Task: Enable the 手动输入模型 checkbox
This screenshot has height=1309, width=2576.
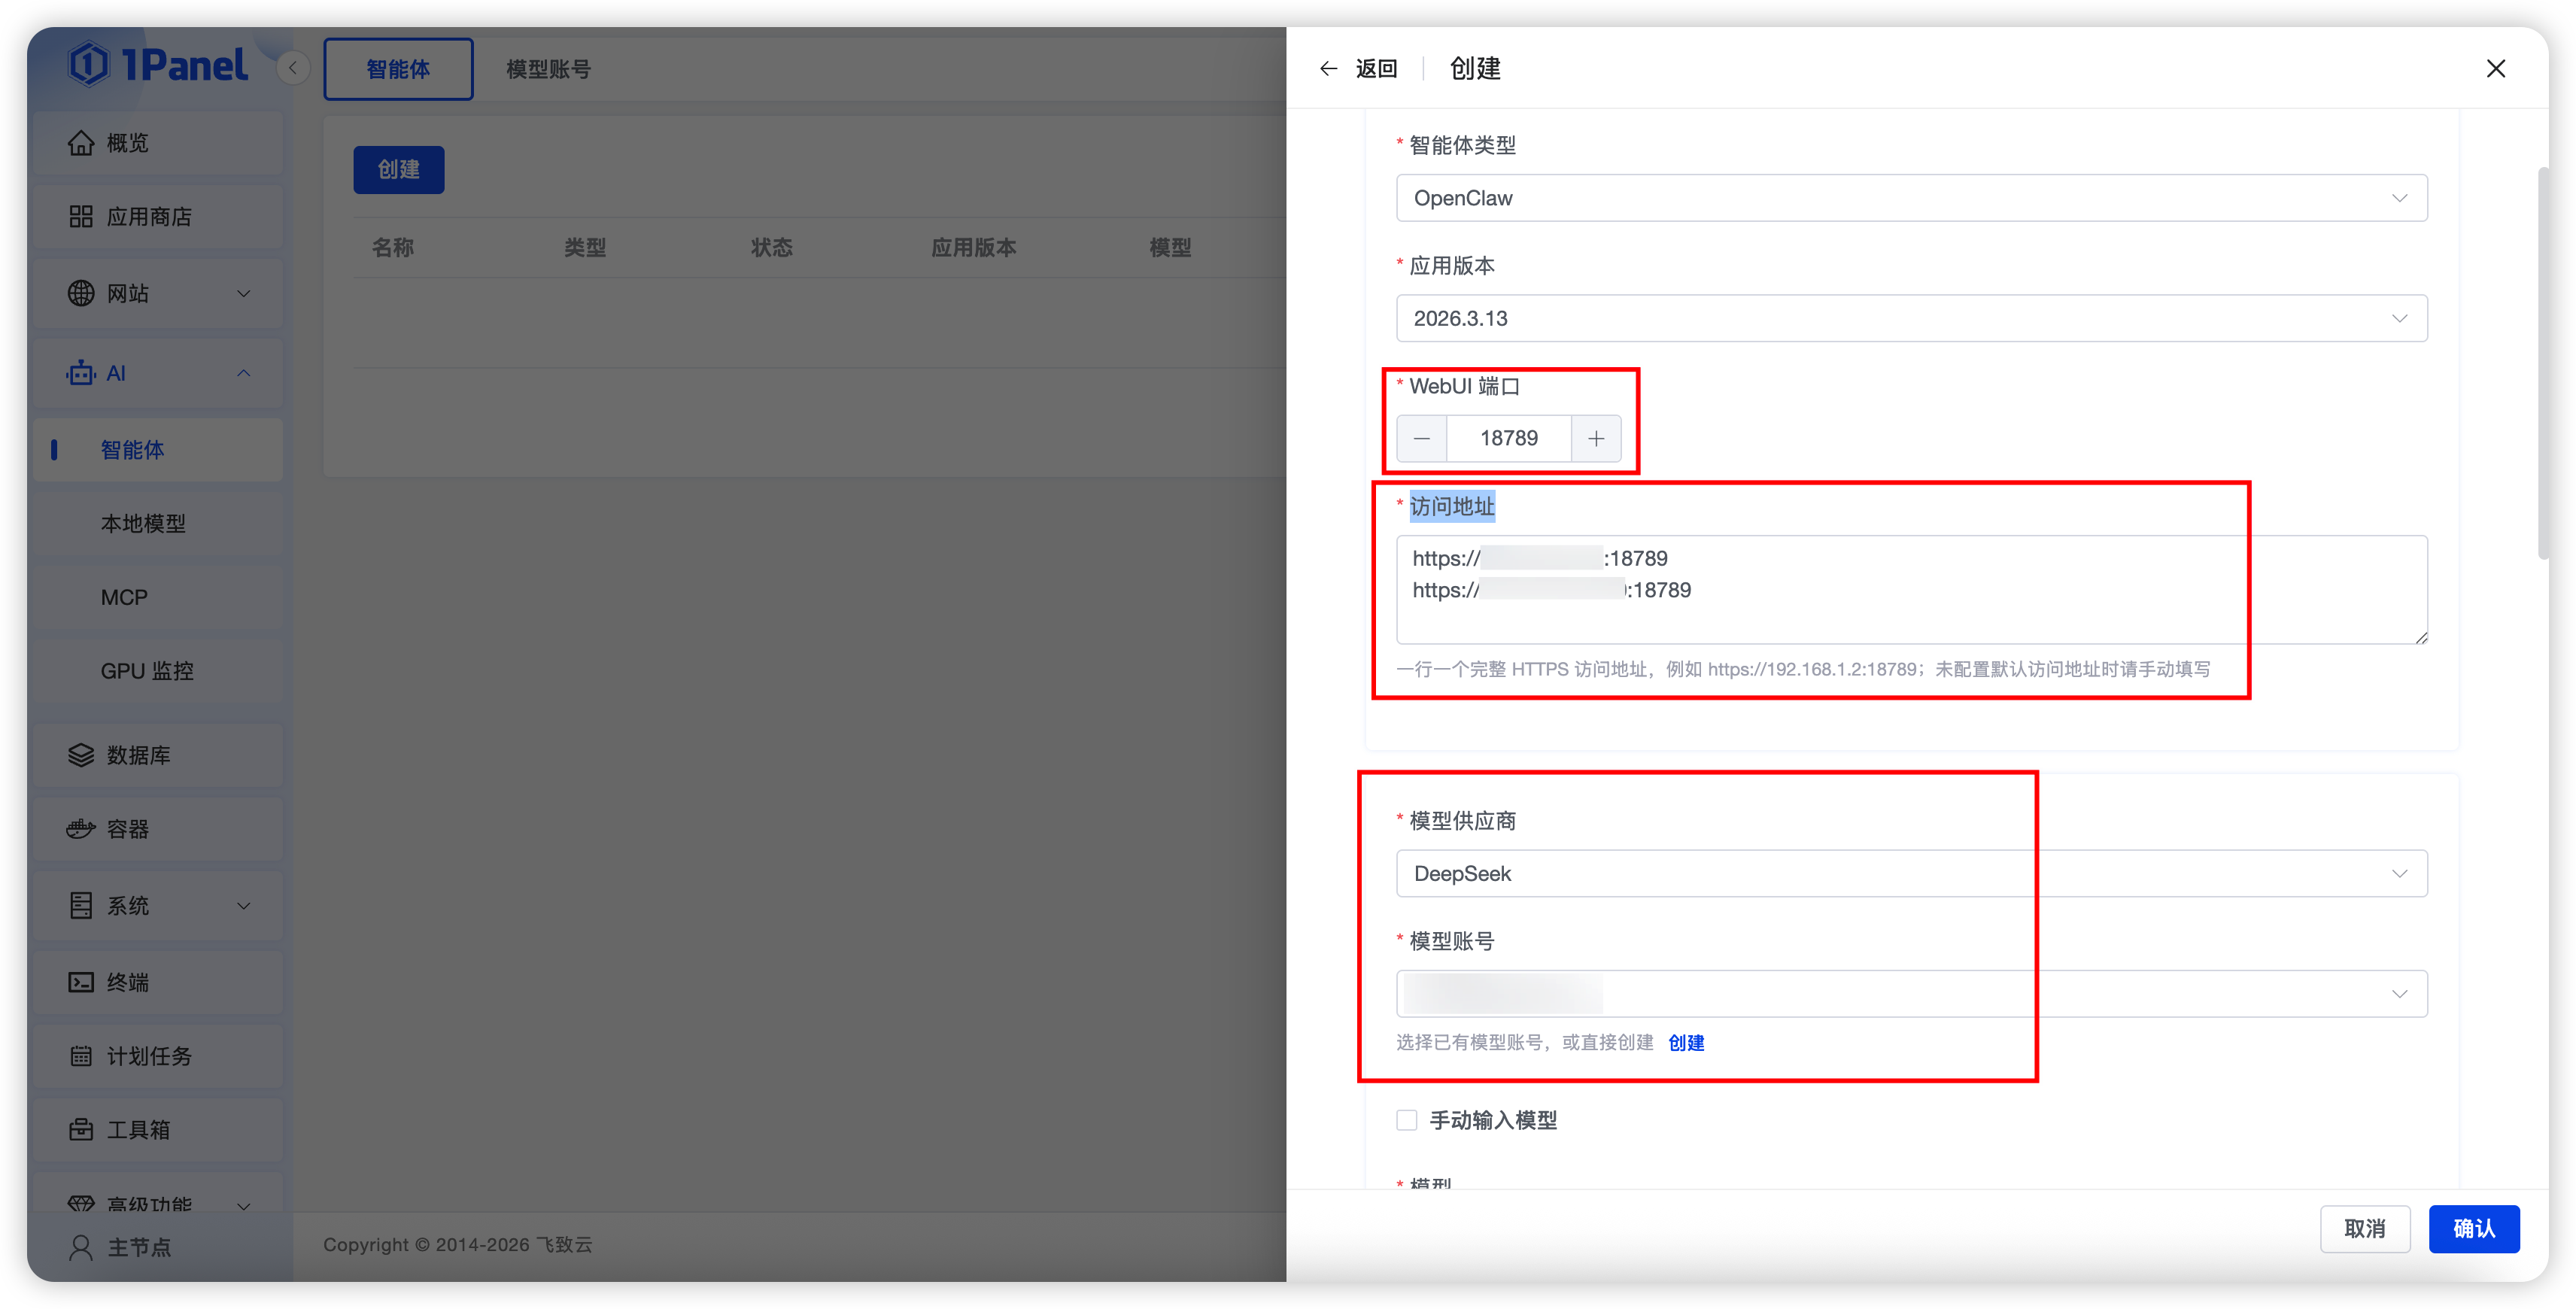Action: pyautogui.click(x=1406, y=1120)
